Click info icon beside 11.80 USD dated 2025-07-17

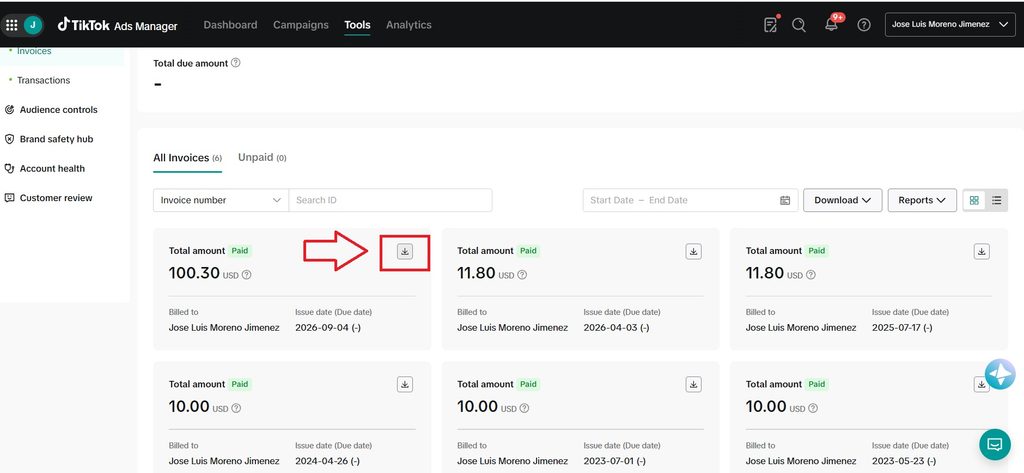[810, 275]
